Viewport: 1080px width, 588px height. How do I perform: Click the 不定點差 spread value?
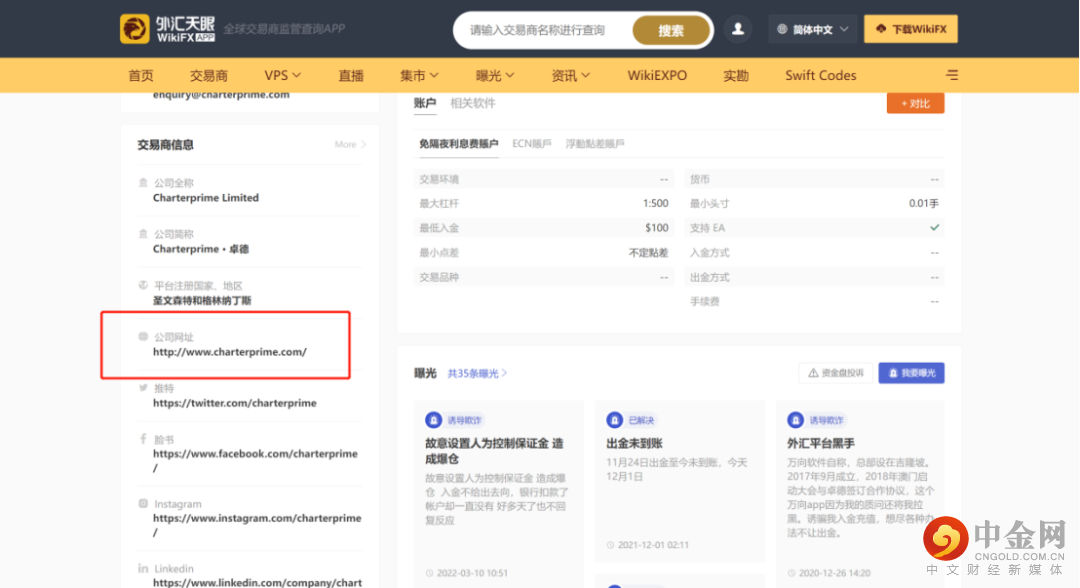point(649,253)
